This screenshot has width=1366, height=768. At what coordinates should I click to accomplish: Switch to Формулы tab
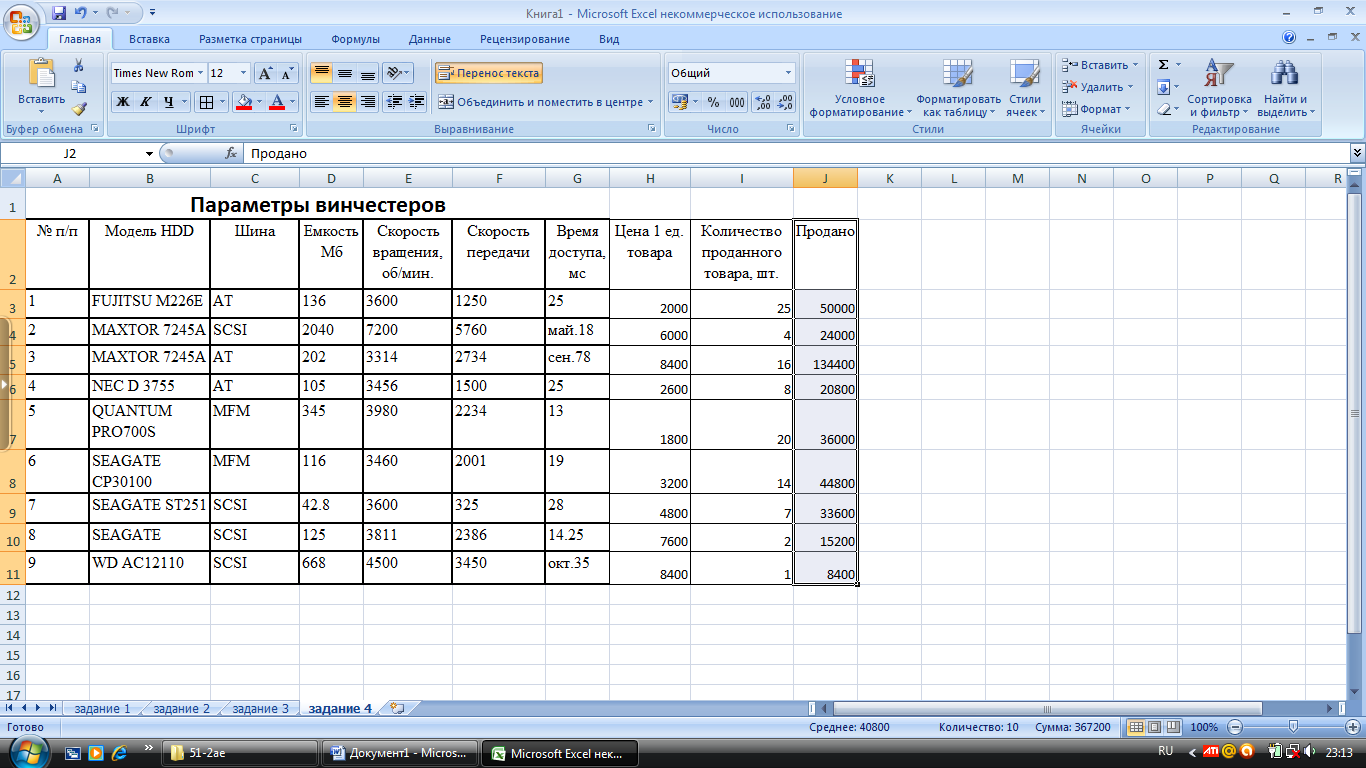click(x=355, y=39)
